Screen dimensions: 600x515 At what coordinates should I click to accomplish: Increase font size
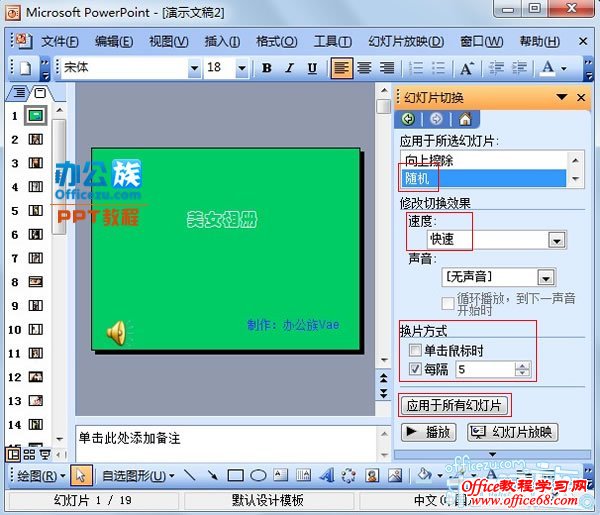466,68
